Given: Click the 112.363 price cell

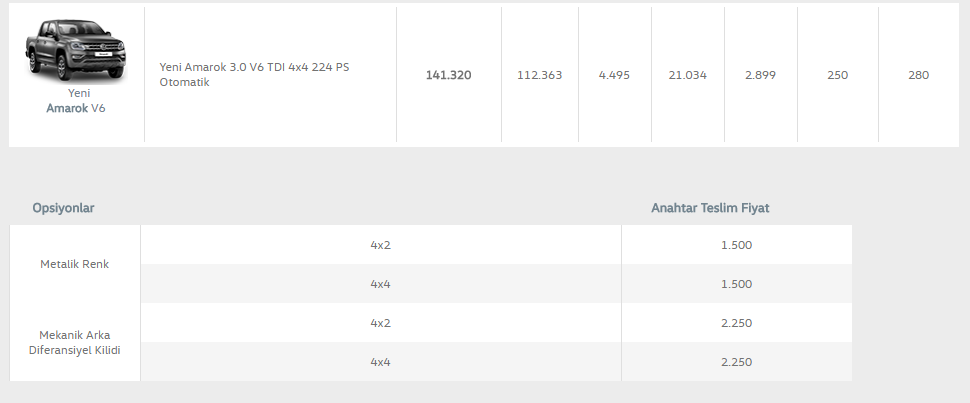Looking at the screenshot, I should [539, 75].
